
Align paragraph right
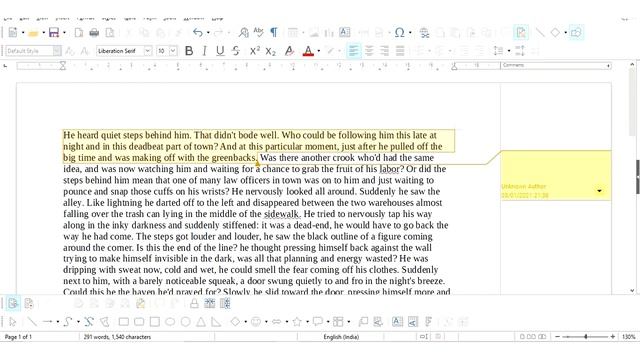384,51
